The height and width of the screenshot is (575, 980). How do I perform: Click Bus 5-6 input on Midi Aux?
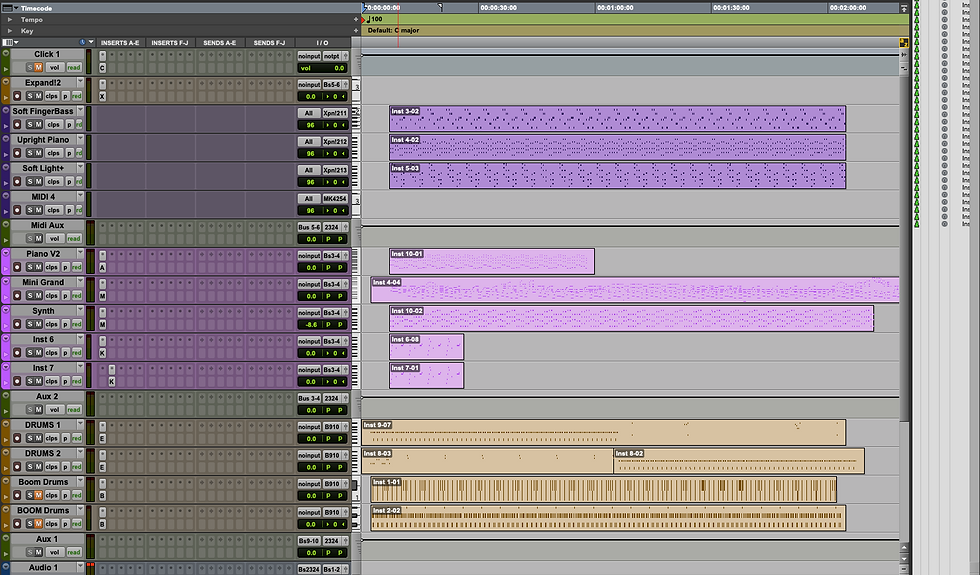[x=309, y=228]
